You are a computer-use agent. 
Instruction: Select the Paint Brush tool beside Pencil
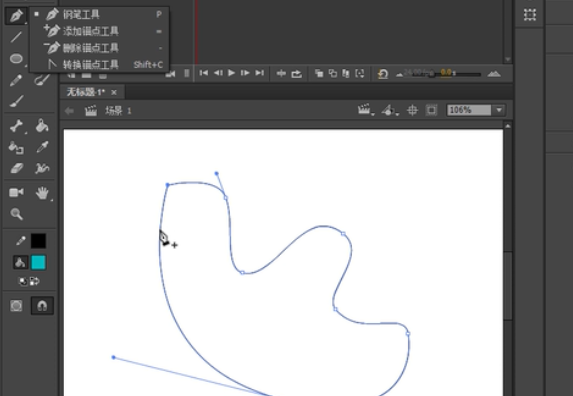(x=42, y=80)
